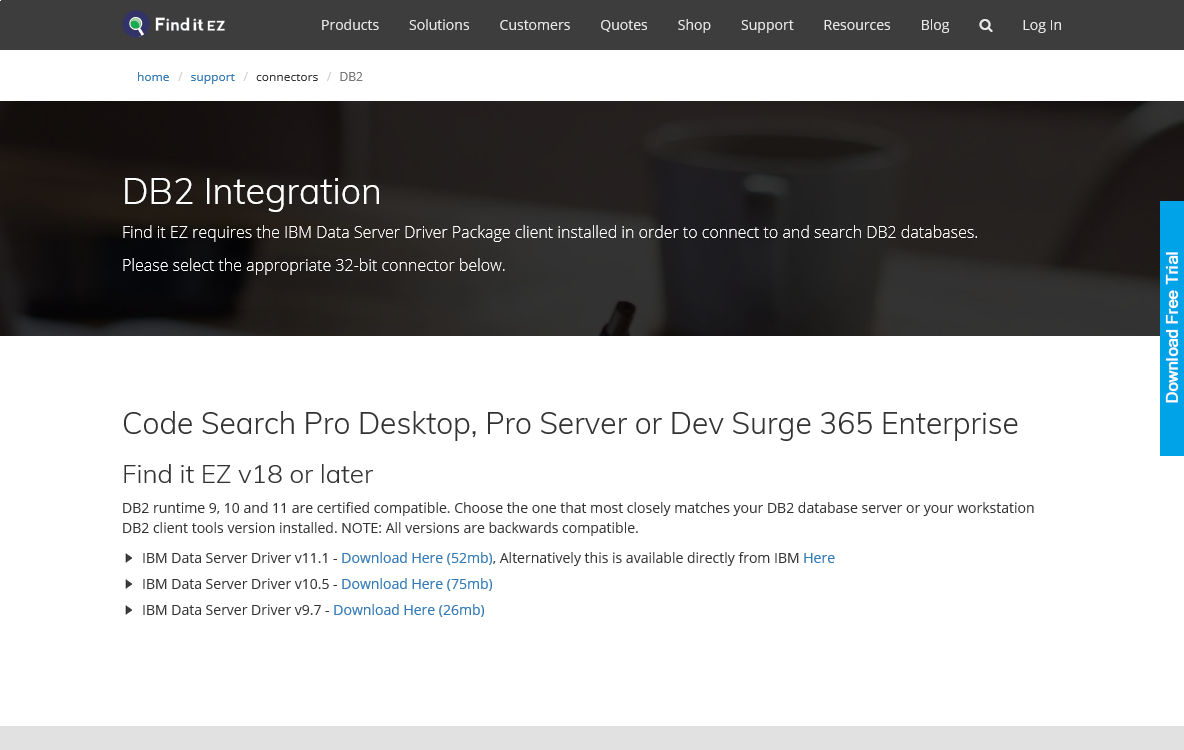Screen dimensions: 1184x750
Task: Expand the IBM Data Server Driver v10.5 triangle
Action: pos(128,584)
